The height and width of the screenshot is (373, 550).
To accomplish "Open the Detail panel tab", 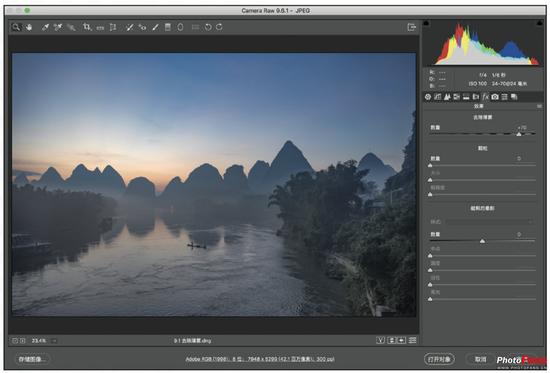I will (x=447, y=97).
